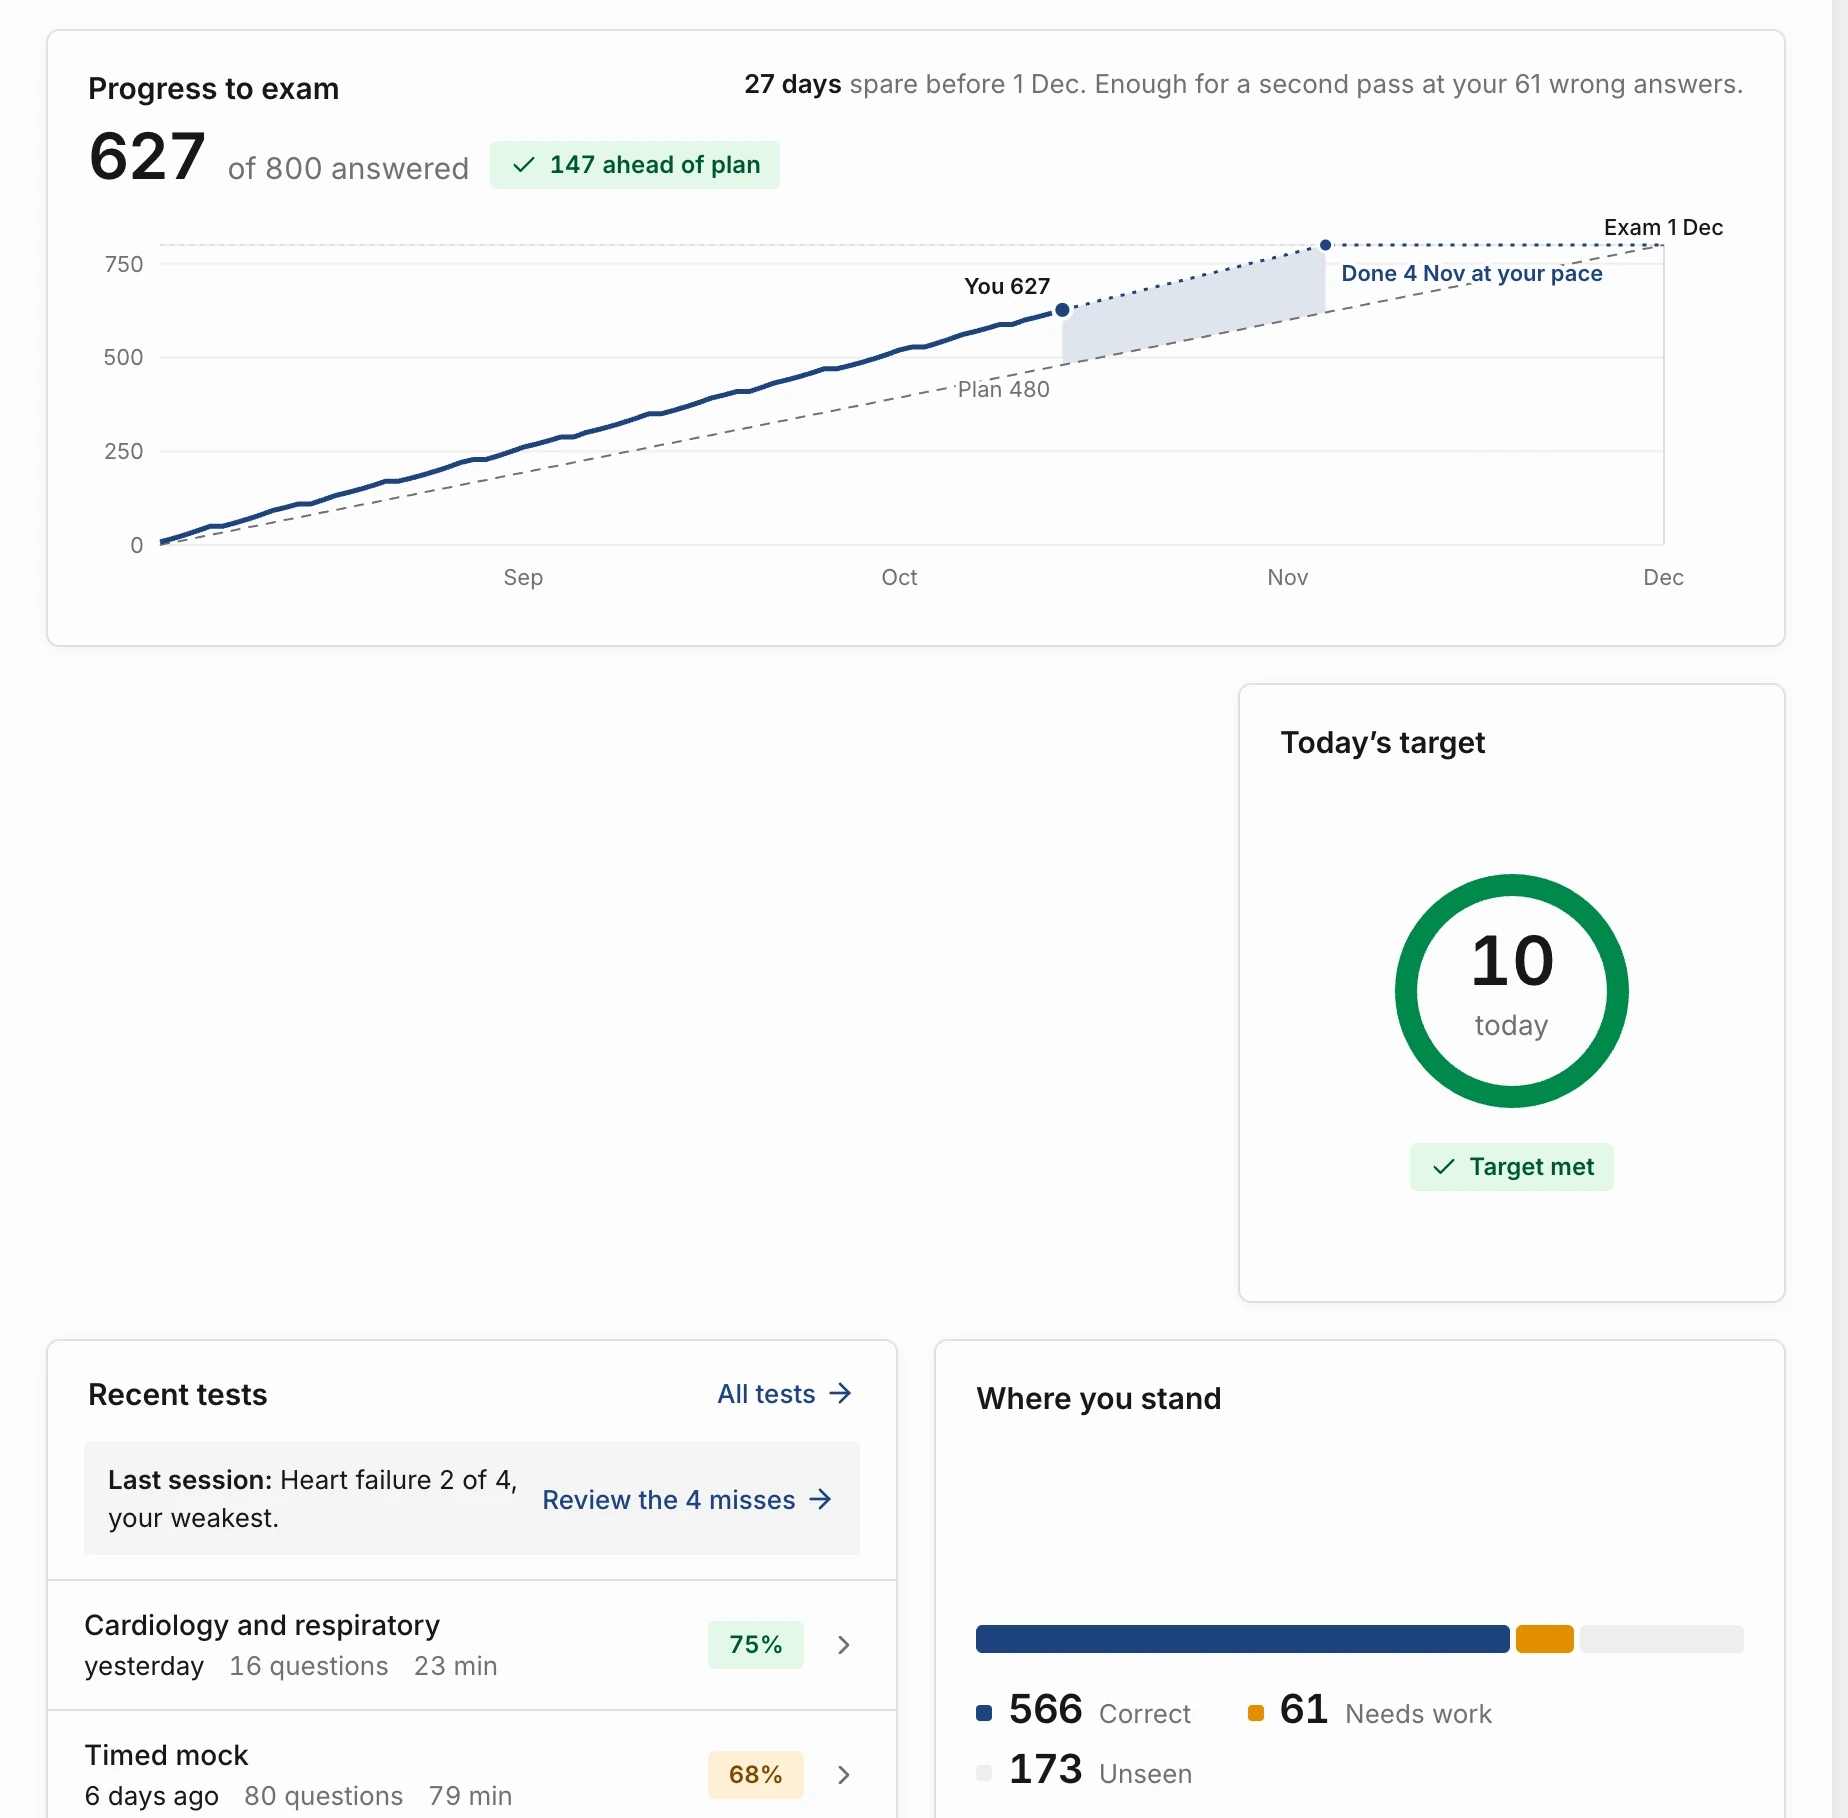Click the Sep axis label on chart
The width and height of the screenshot is (1848, 1818).
coord(523,577)
